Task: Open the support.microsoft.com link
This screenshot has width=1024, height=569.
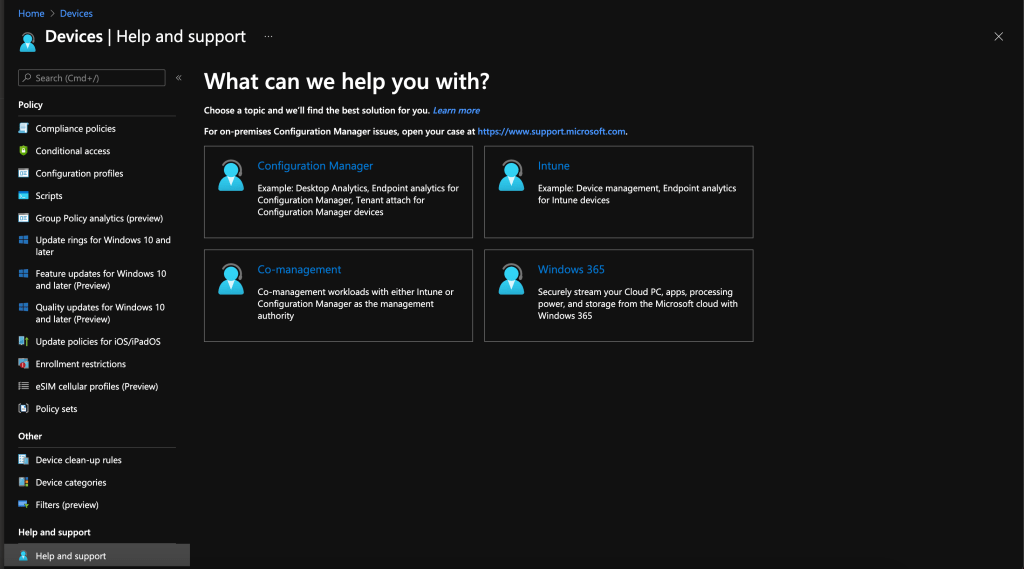Action: coord(551,131)
